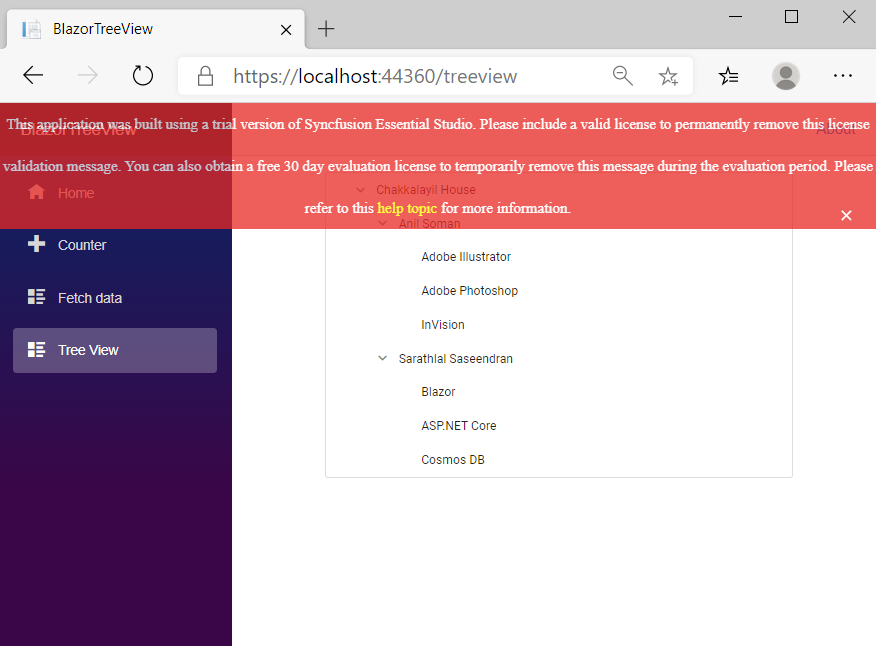Dismiss the trial license banner
The width and height of the screenshot is (876, 646).
point(846,214)
